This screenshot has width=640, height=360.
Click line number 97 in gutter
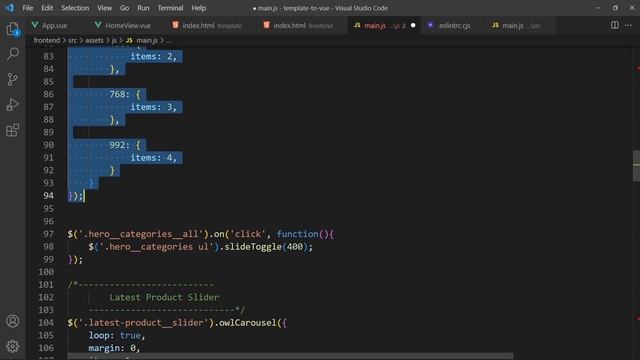pos(49,234)
